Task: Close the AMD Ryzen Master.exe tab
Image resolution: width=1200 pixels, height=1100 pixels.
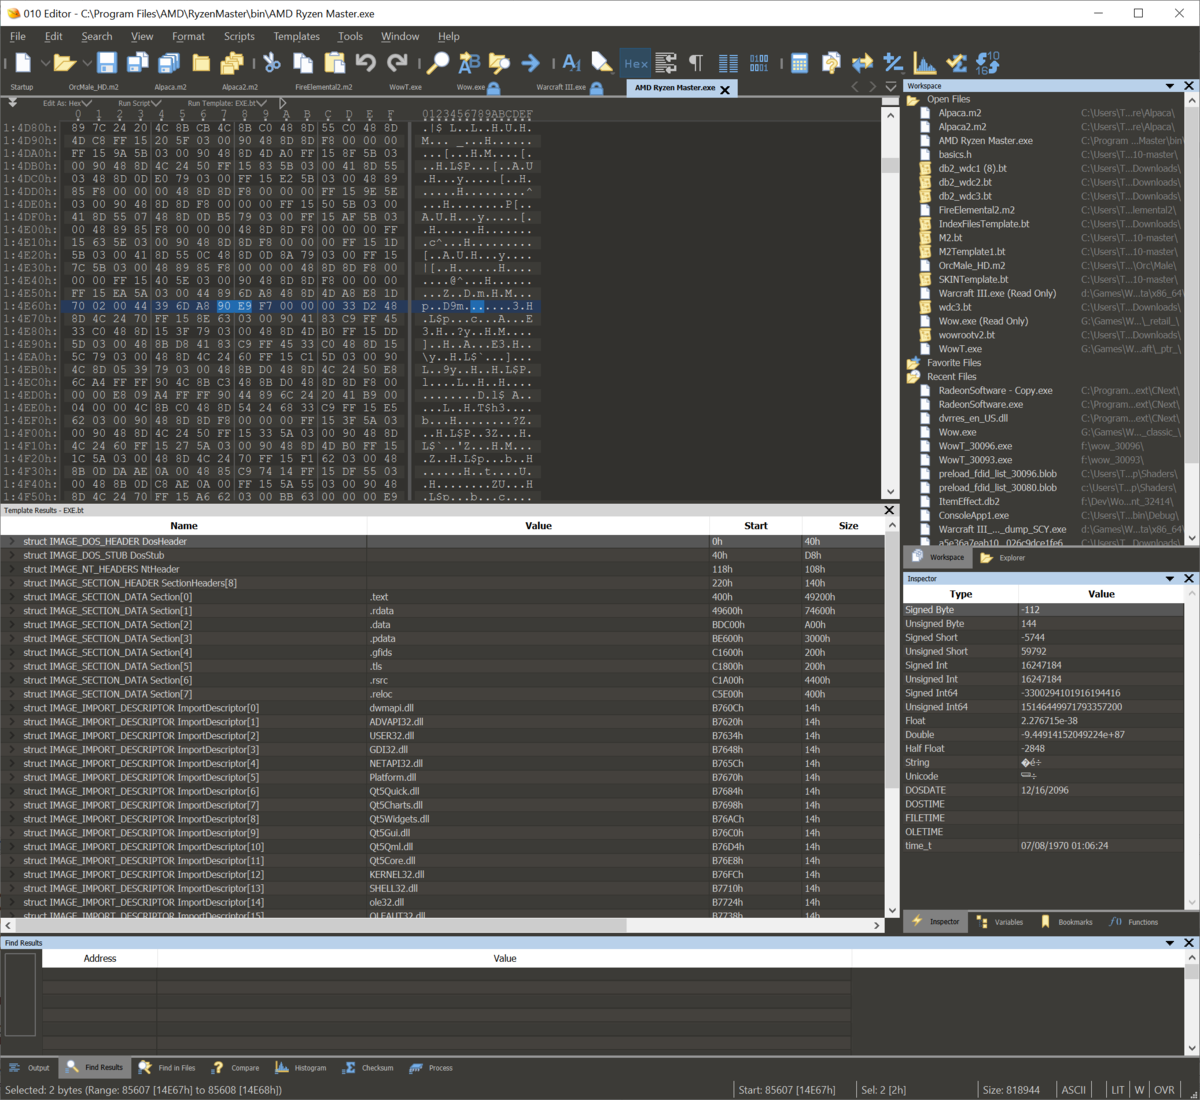Action: pos(725,89)
